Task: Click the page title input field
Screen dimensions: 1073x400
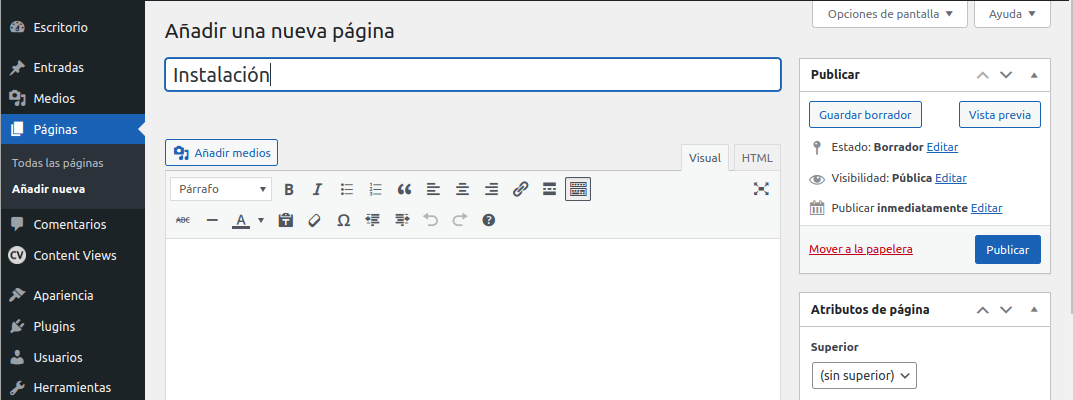Action: [x=472, y=75]
